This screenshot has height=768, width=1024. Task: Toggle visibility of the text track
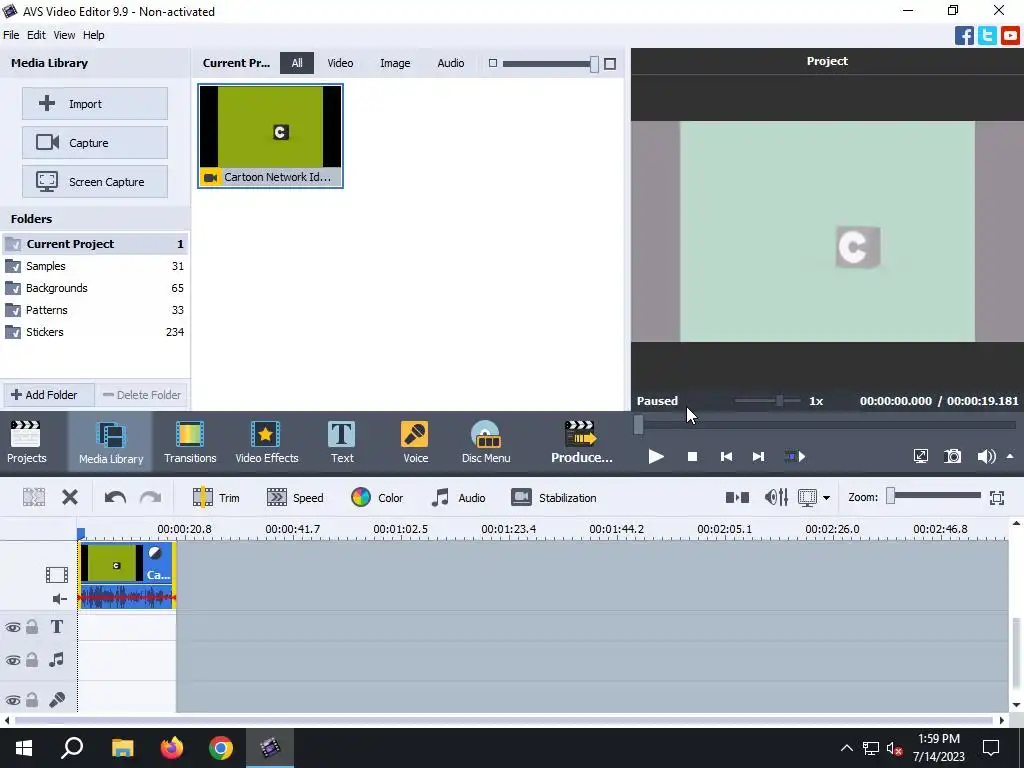[x=12, y=628]
